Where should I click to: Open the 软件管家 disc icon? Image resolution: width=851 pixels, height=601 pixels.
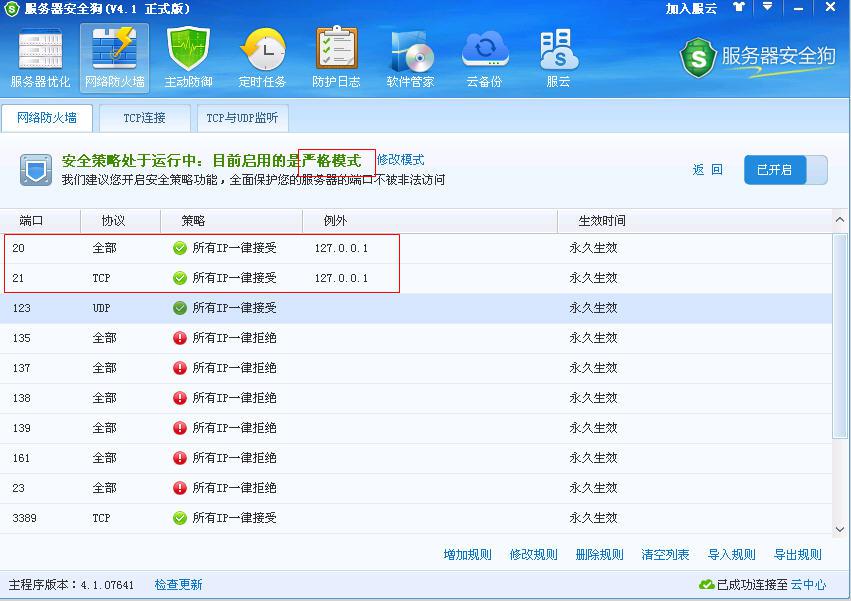pos(410,57)
